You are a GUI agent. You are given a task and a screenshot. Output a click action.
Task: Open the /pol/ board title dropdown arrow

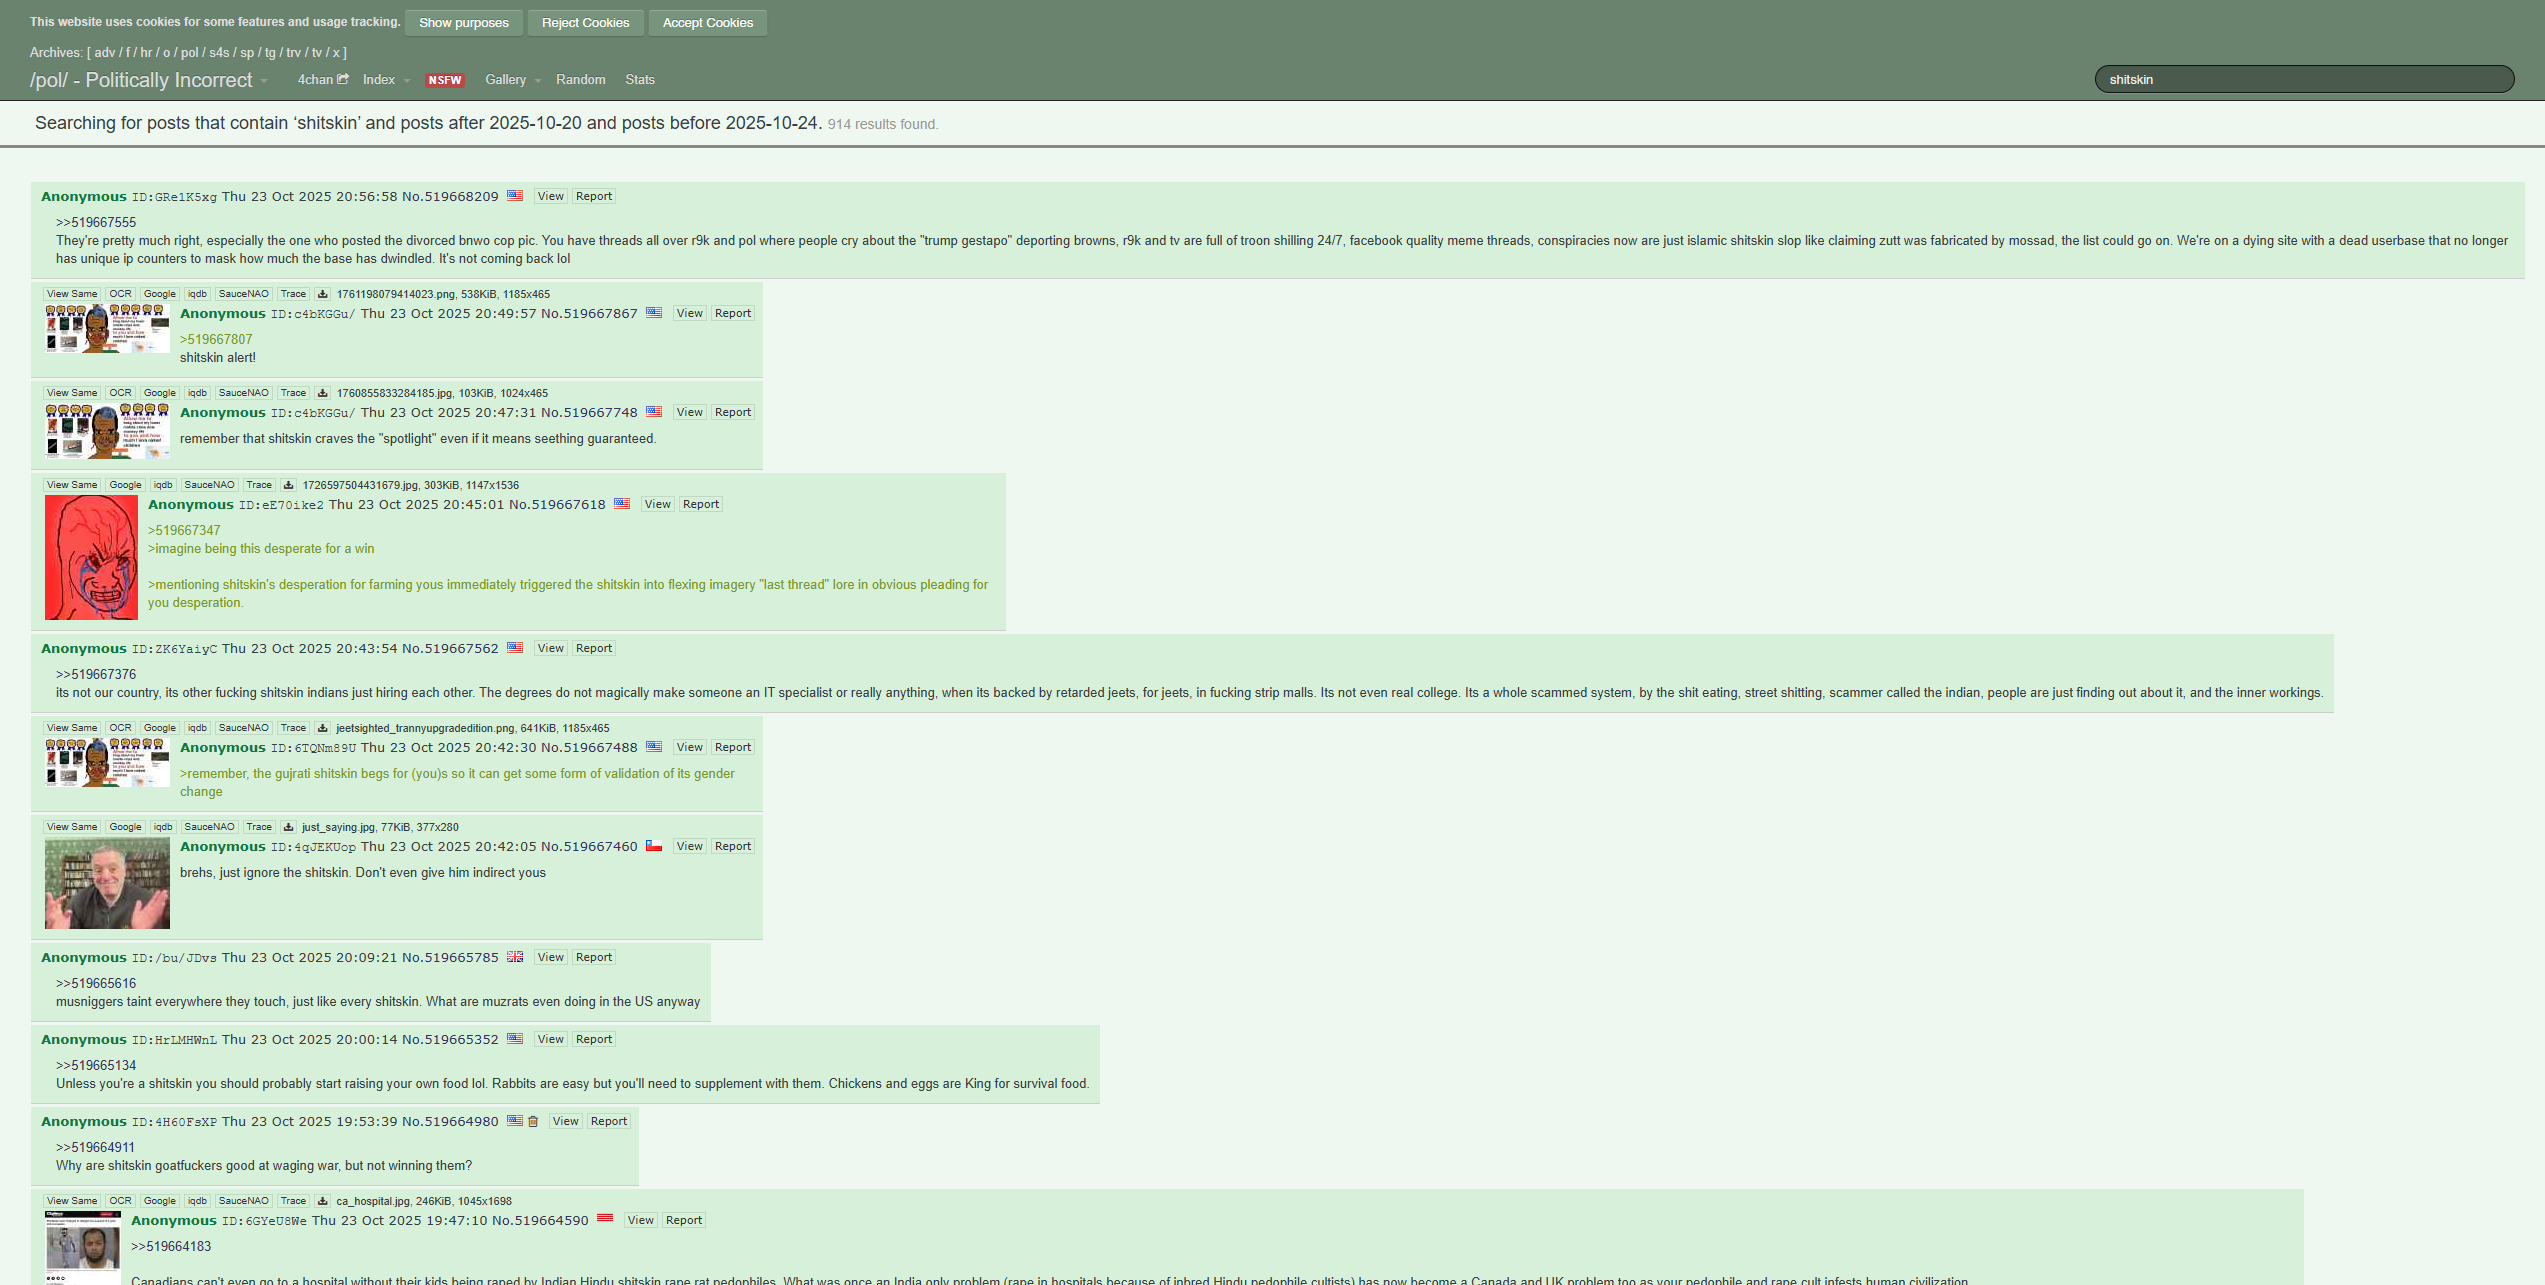pyautogui.click(x=264, y=81)
